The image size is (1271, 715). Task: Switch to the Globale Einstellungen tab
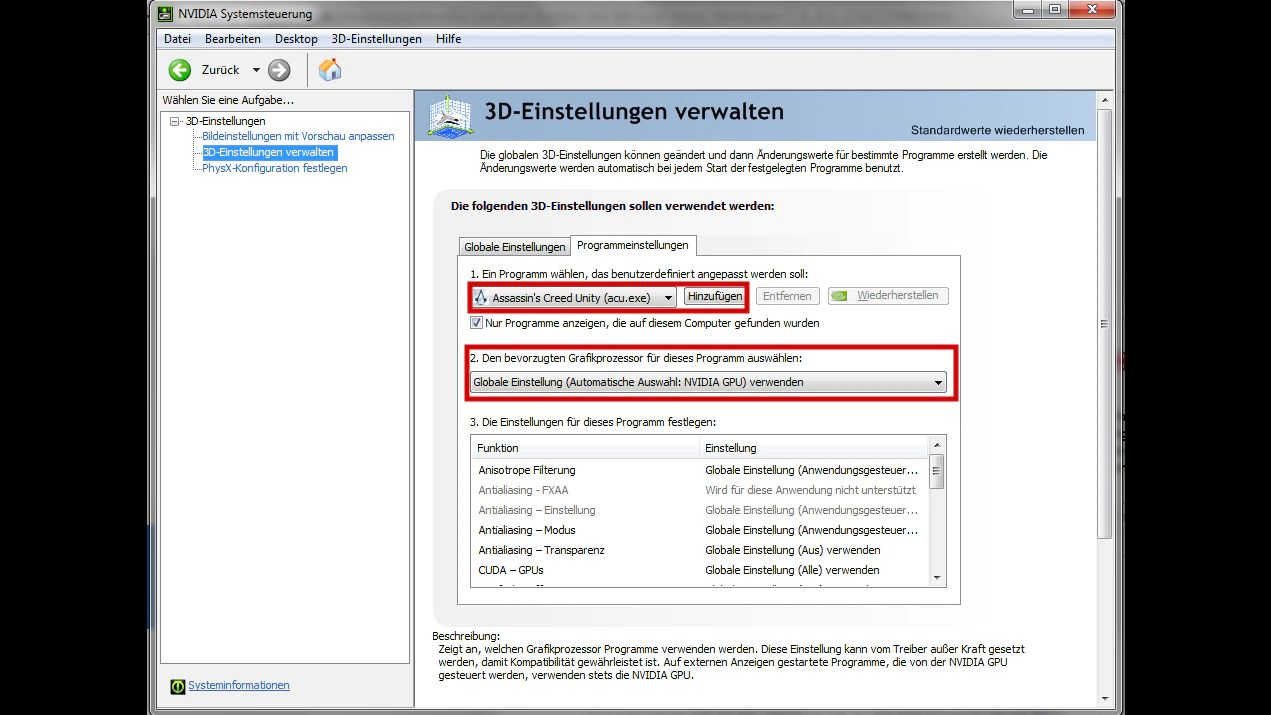pos(514,247)
